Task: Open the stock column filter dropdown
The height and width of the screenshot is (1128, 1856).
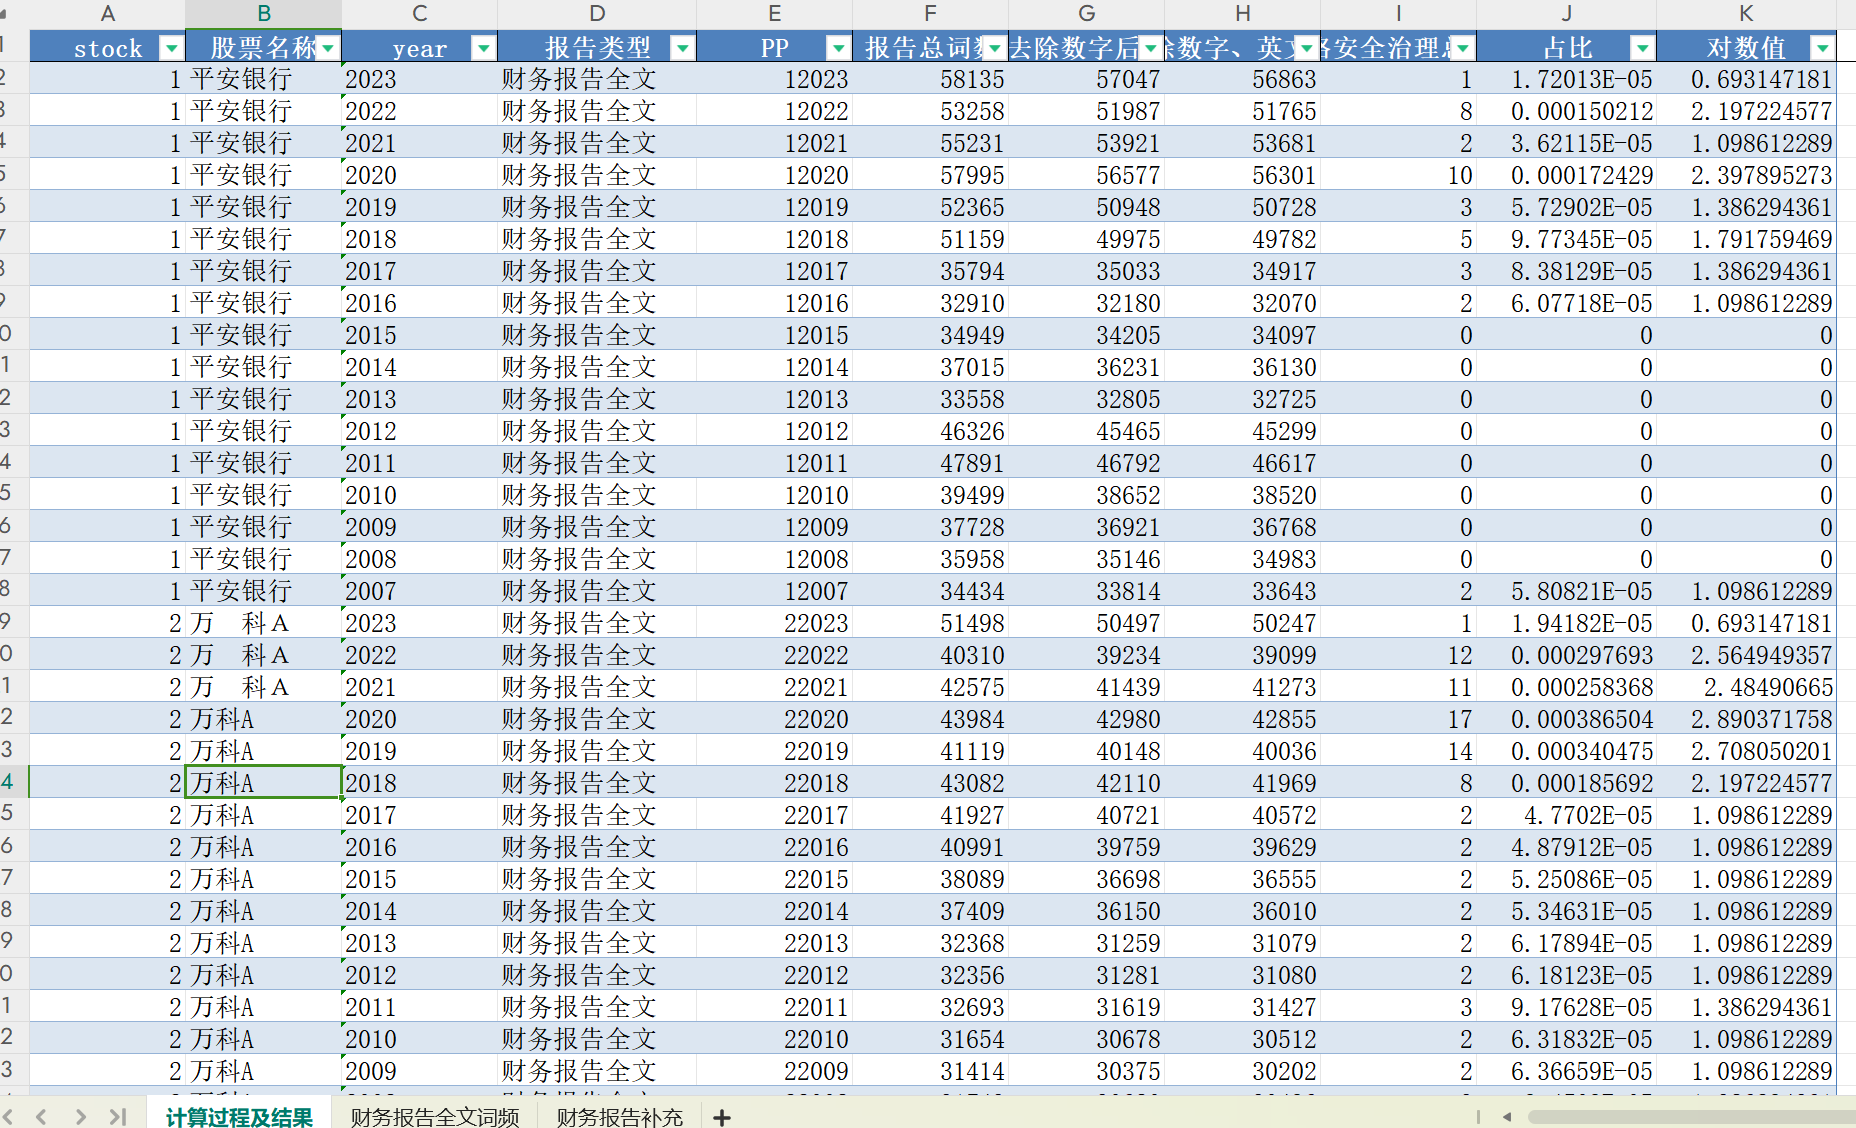Action: click(x=172, y=48)
